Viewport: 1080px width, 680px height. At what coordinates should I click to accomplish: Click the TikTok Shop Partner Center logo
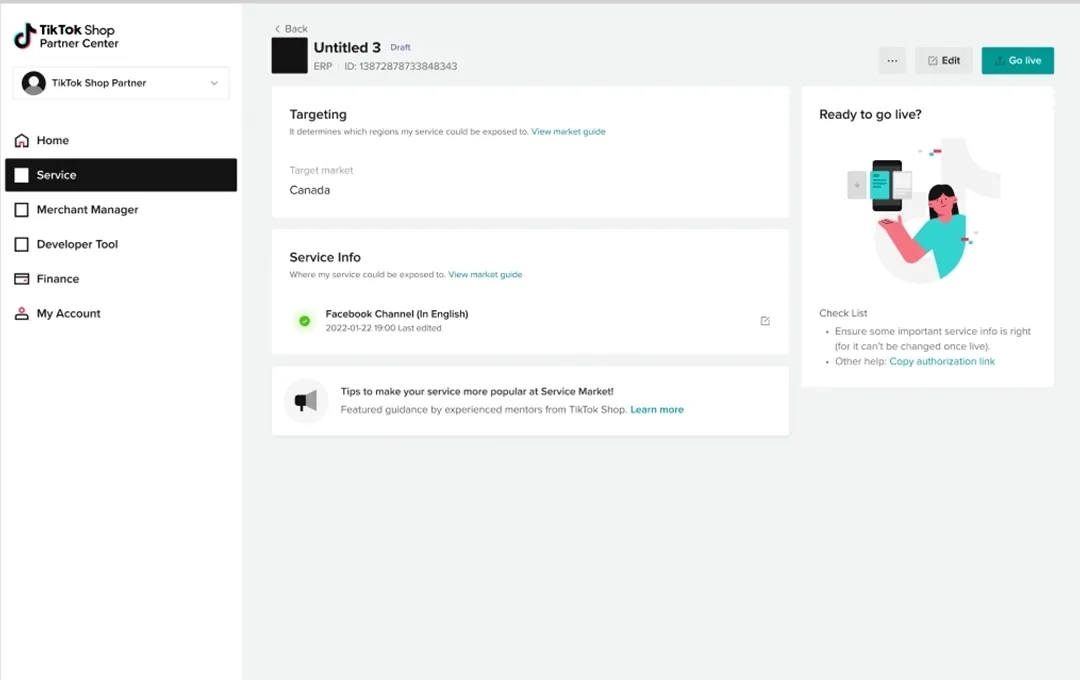tap(66, 37)
